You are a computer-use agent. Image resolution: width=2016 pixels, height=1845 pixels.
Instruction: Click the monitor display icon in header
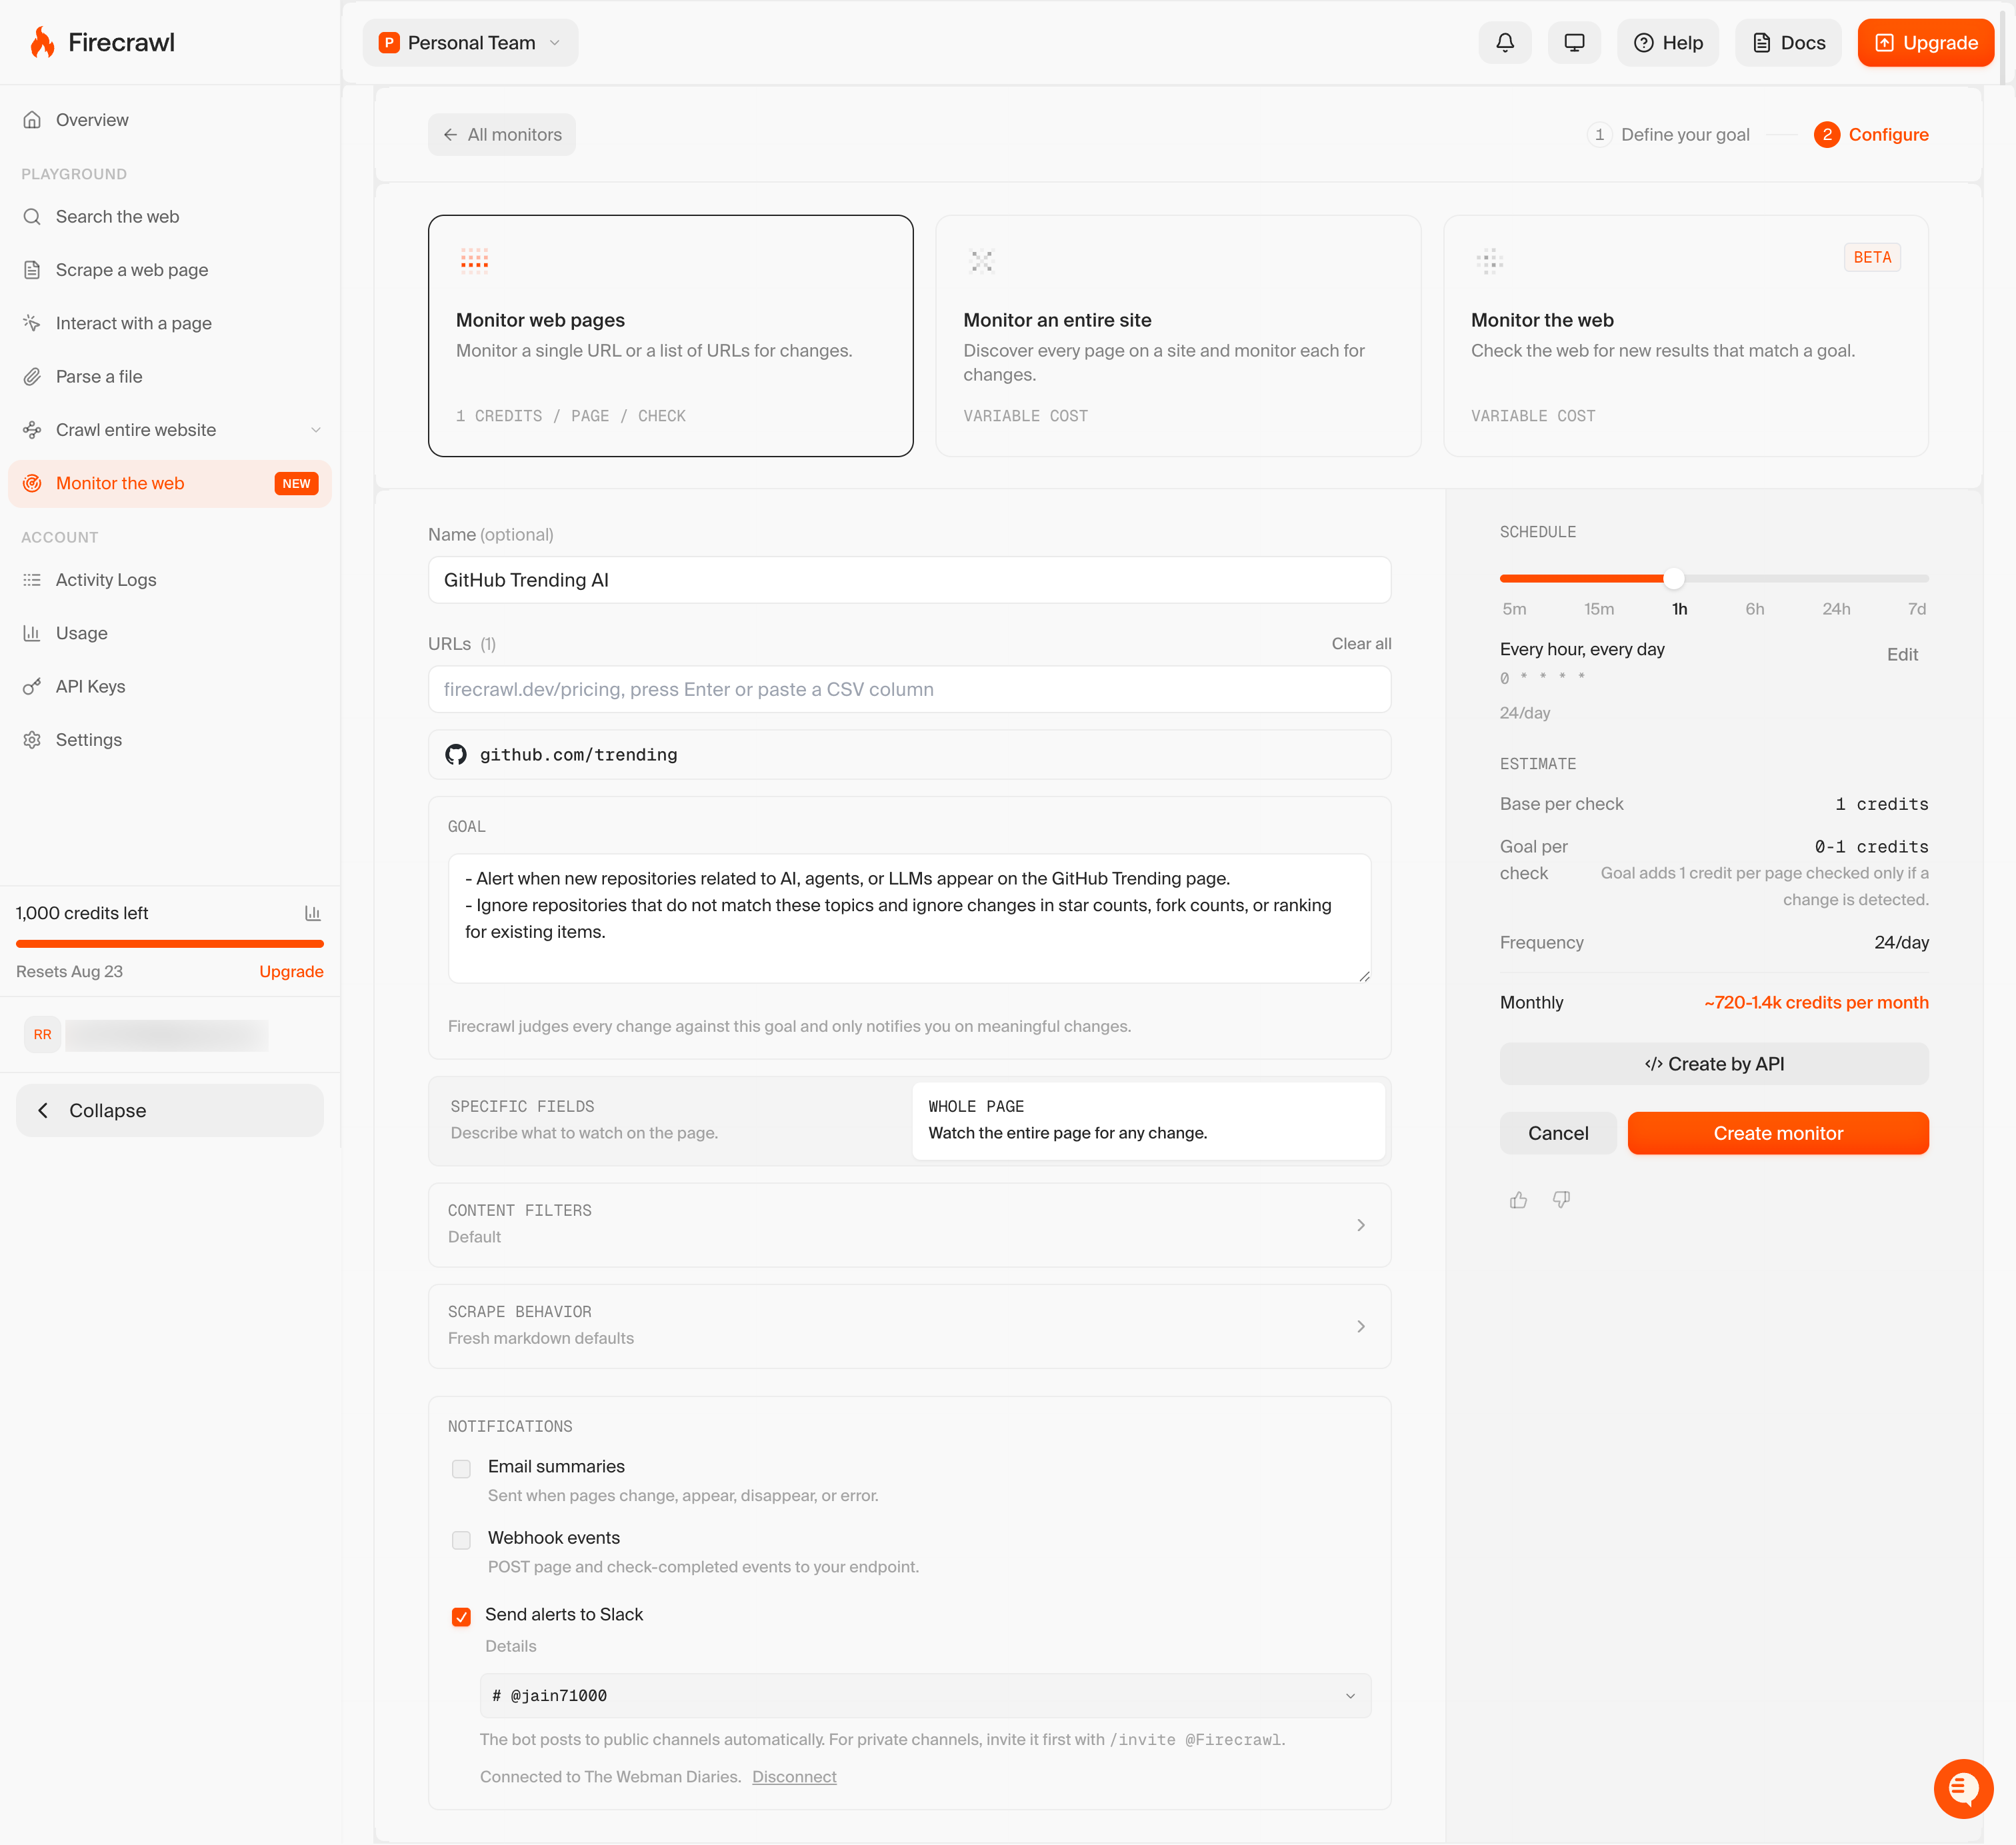coord(1574,43)
